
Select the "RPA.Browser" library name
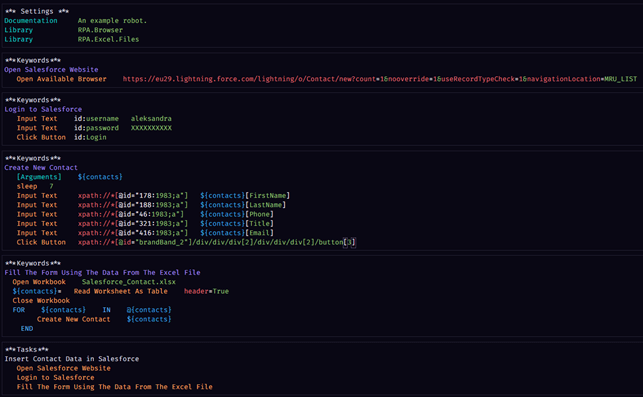100,30
